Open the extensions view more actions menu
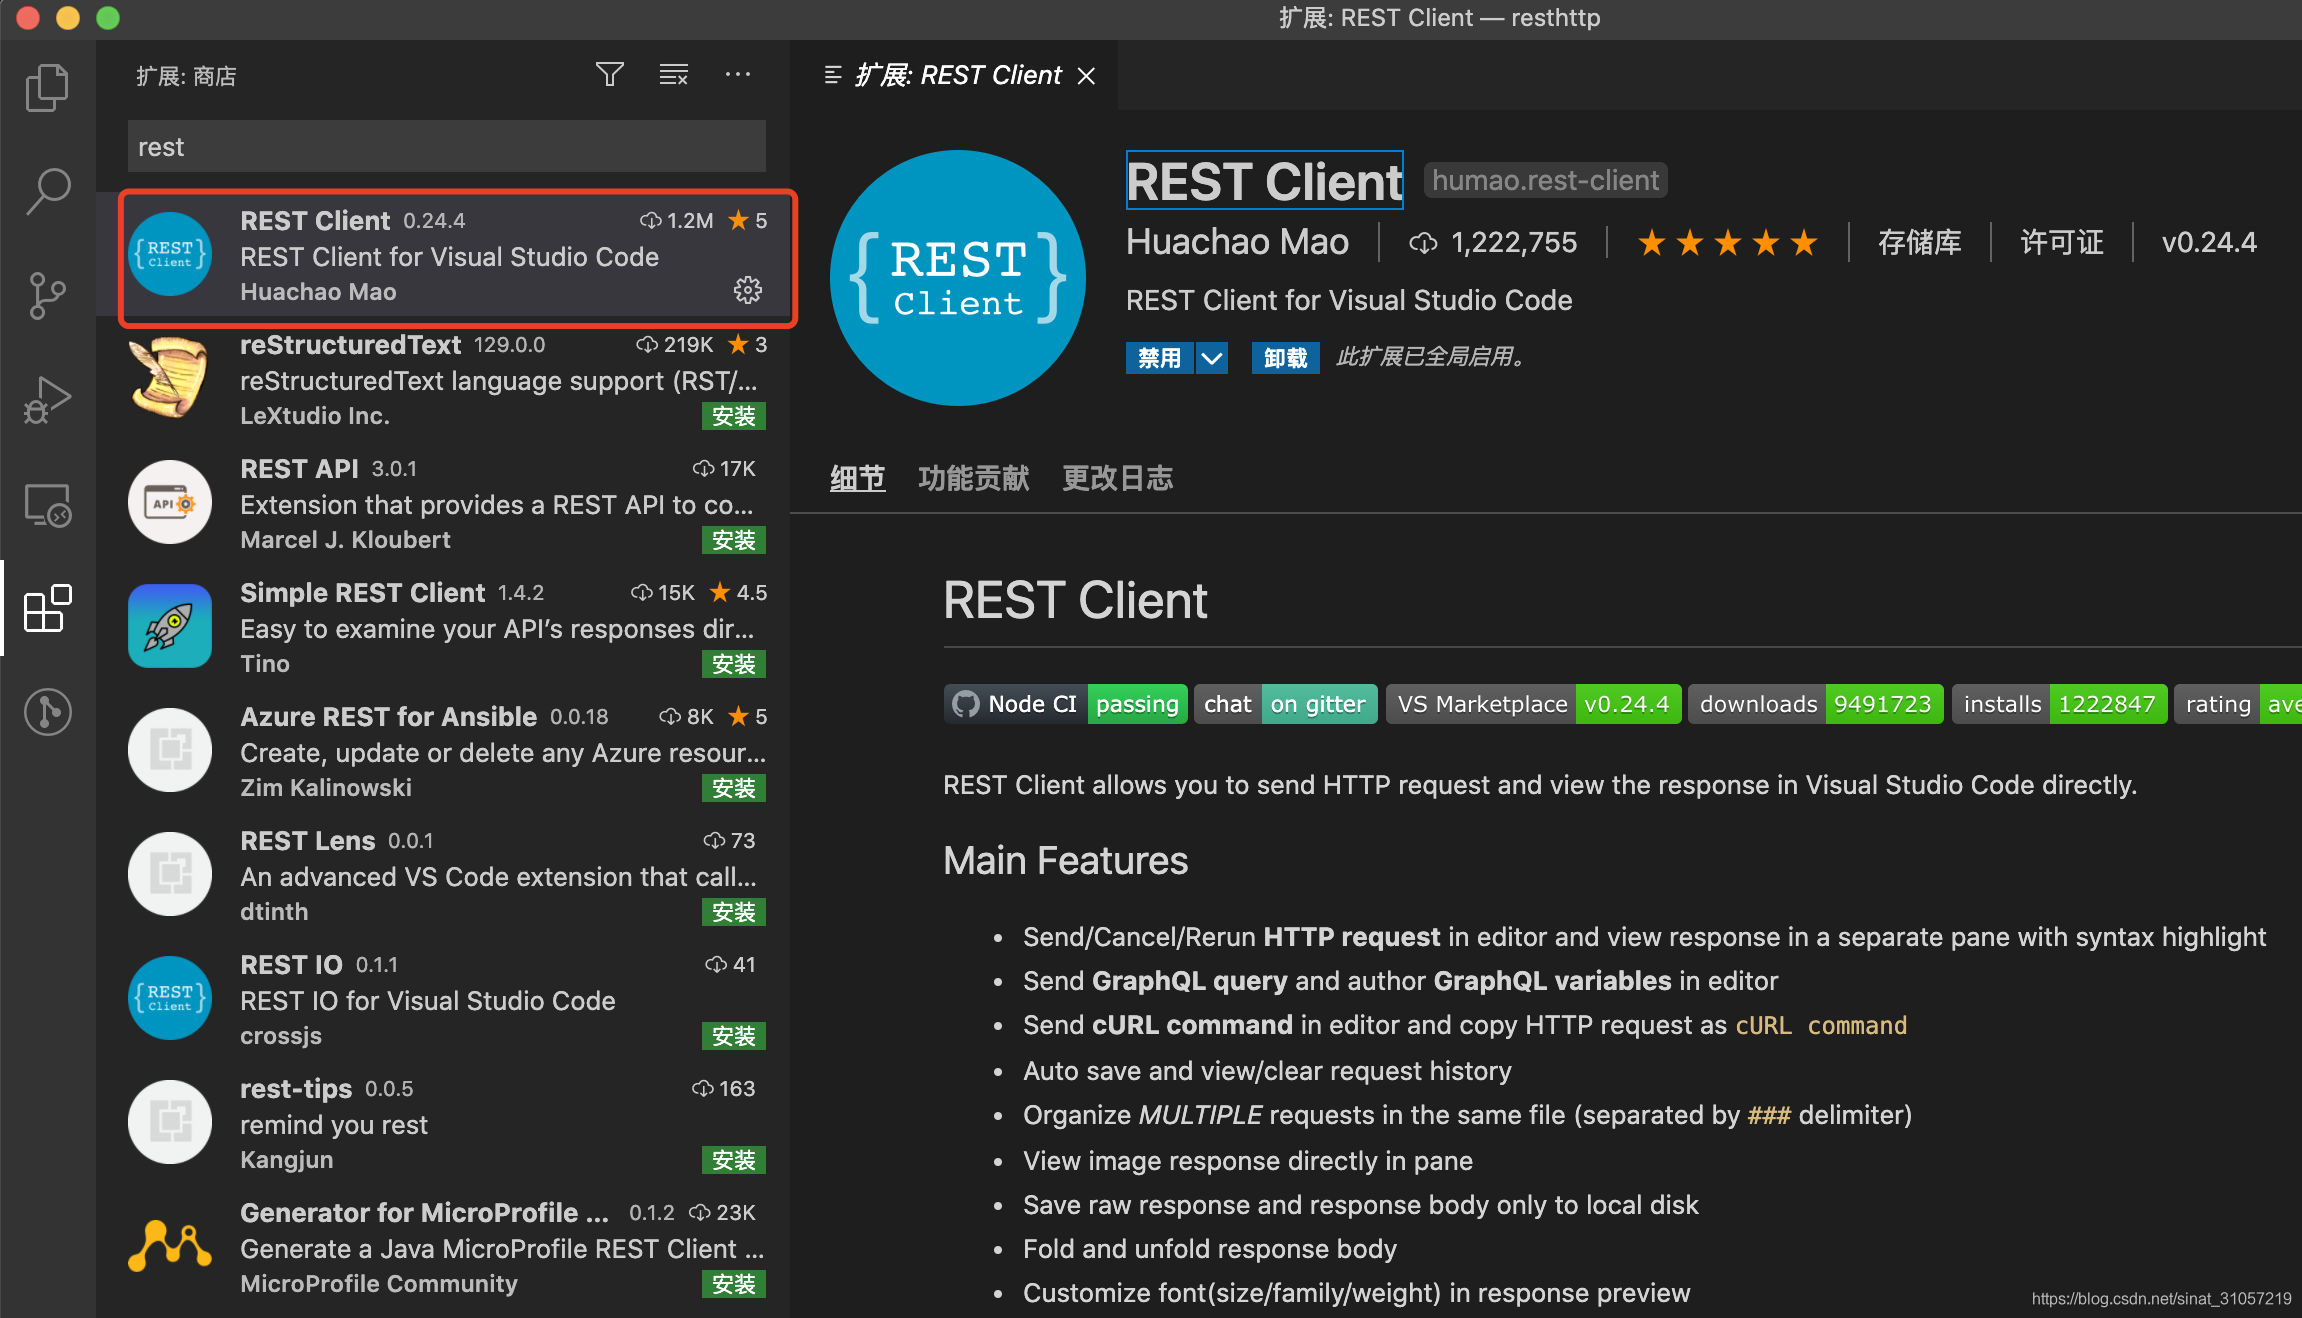The image size is (2302, 1318). coord(738,75)
